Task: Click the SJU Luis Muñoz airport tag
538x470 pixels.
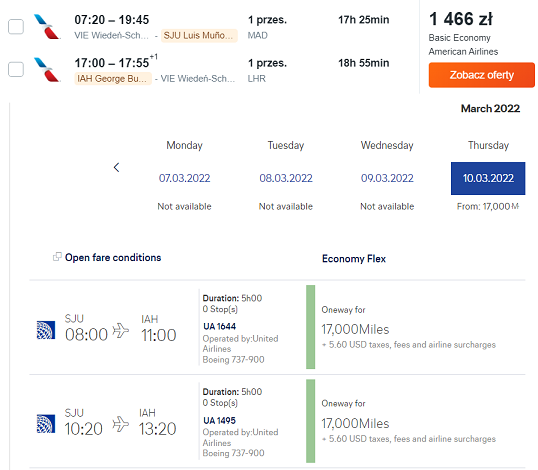Action: [199, 35]
